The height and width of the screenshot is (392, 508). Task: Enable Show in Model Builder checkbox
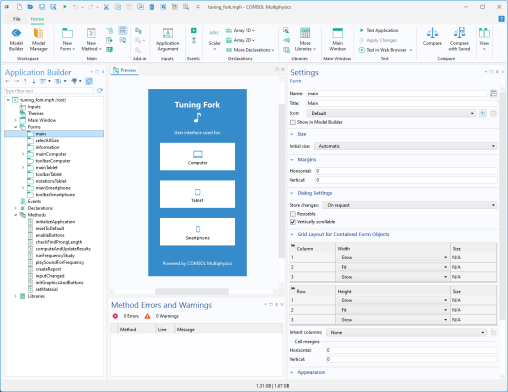293,122
